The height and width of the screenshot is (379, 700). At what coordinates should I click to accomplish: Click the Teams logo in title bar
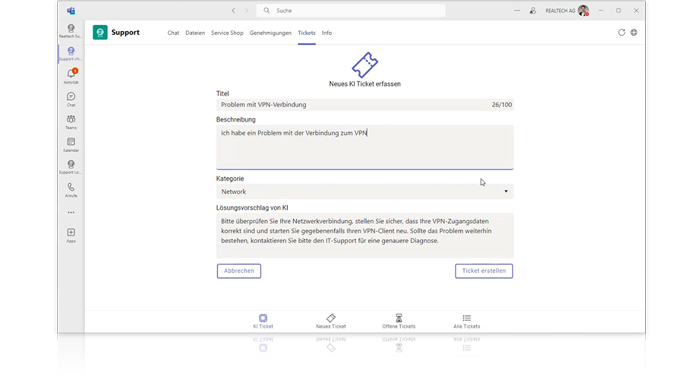pos(71,11)
